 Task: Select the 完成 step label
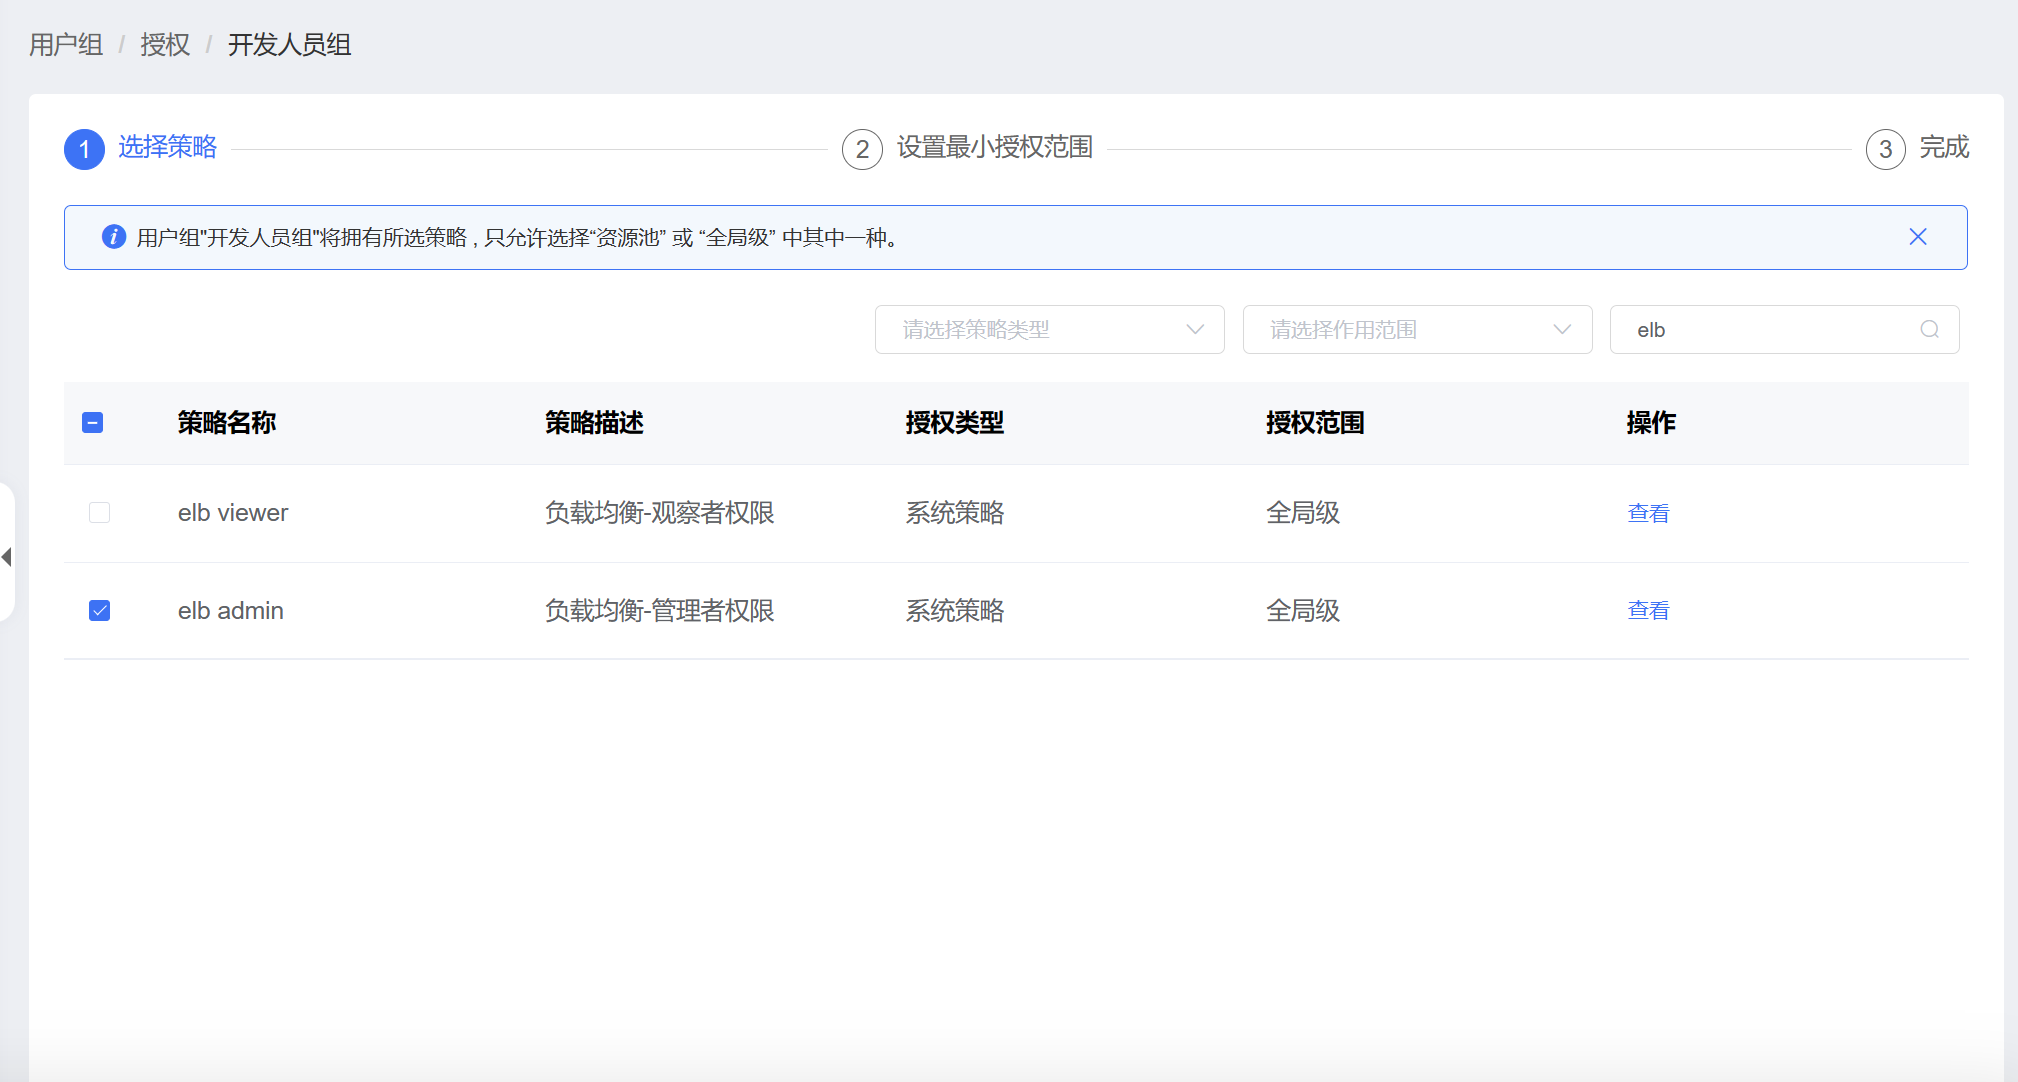point(1944,147)
